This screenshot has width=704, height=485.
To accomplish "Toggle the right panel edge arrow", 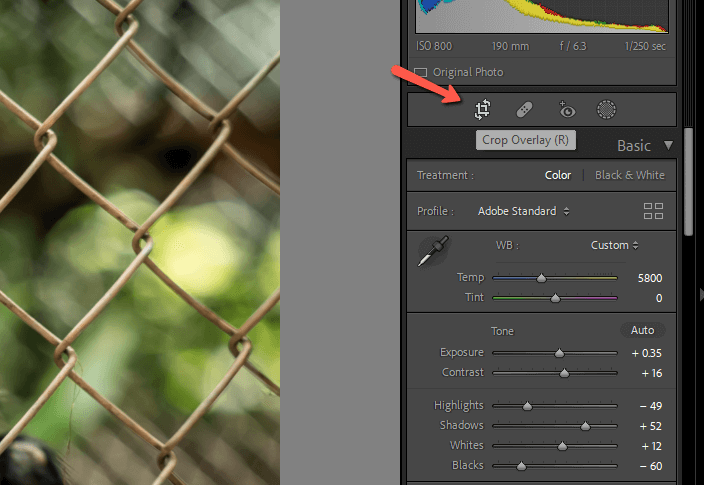I will [x=701, y=295].
